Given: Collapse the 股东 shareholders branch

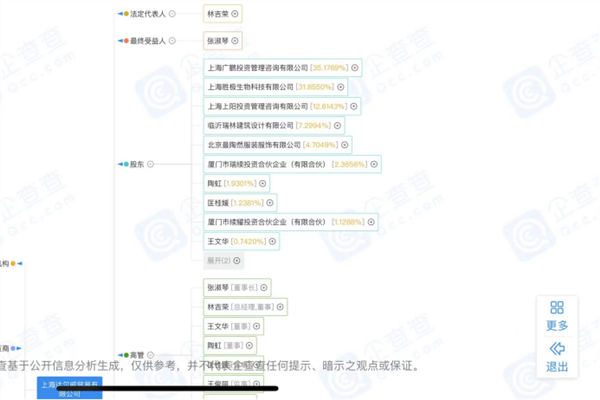Looking at the screenshot, I should coord(151,164).
